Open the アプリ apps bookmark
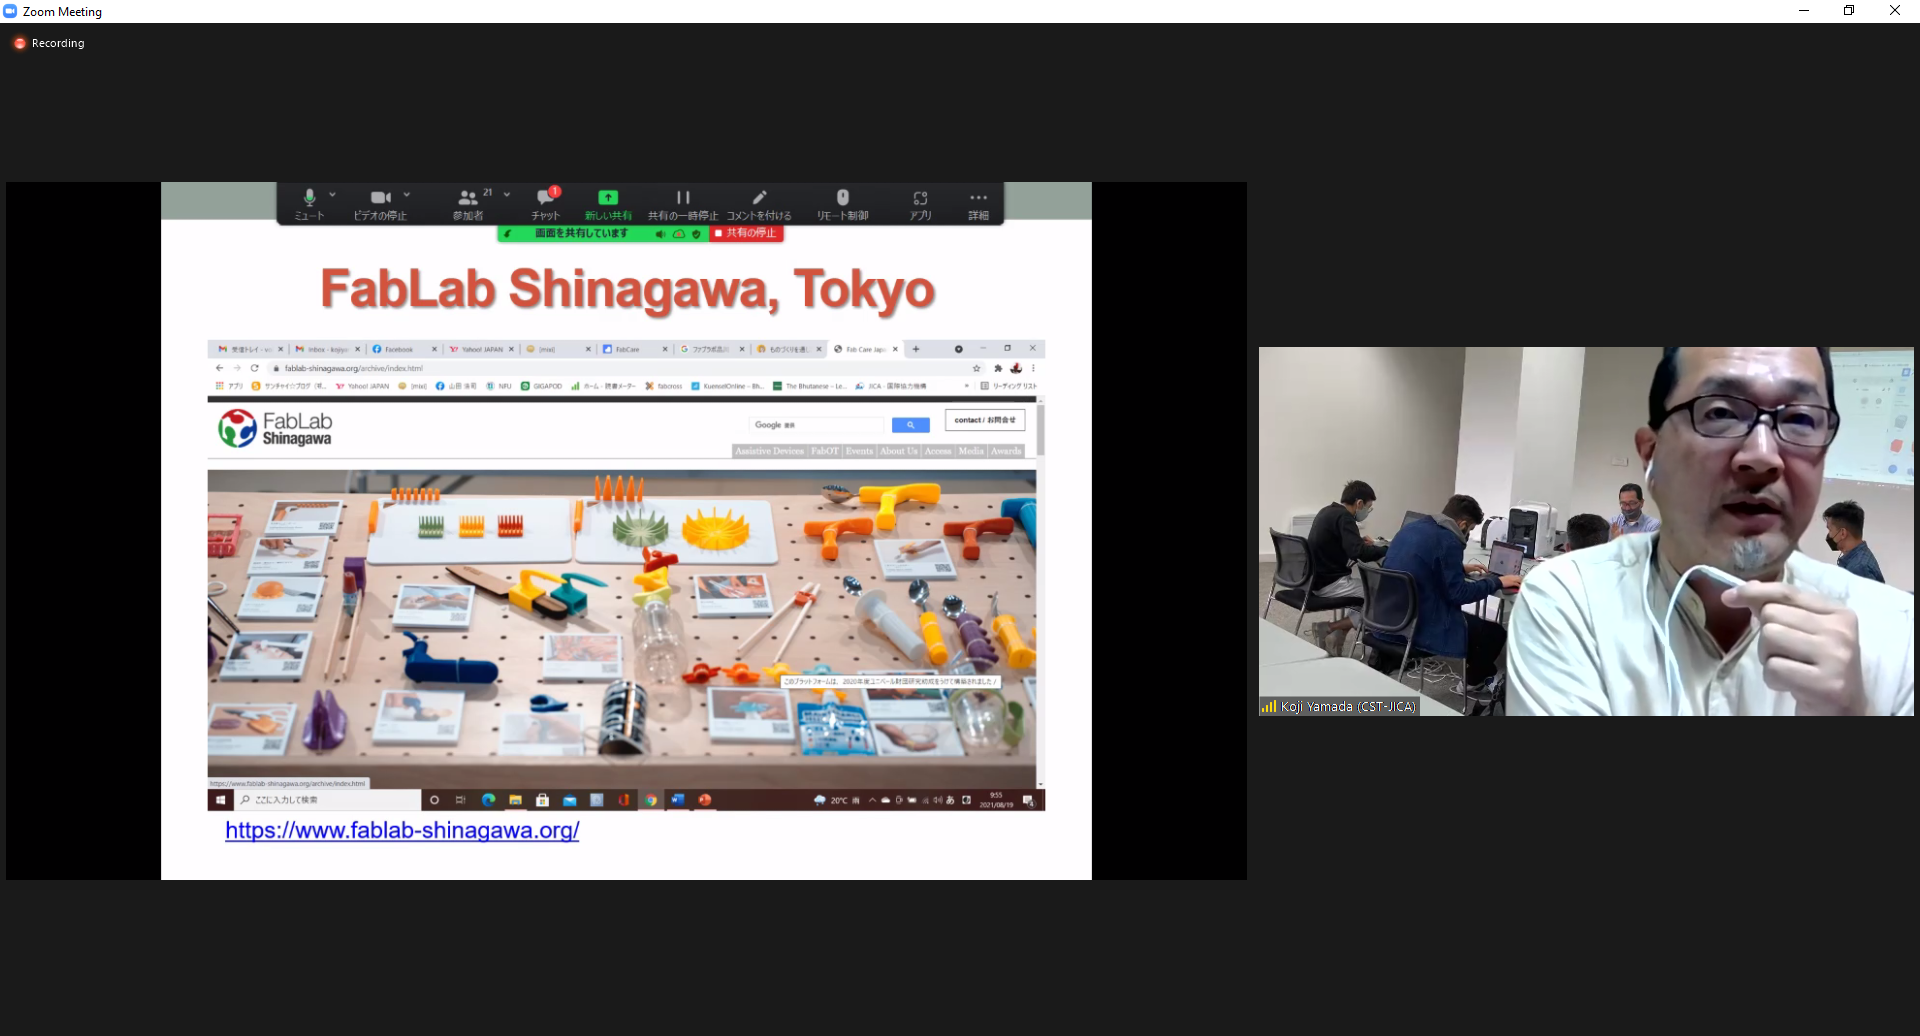Screen dimensions: 1920x1036 tap(229, 386)
